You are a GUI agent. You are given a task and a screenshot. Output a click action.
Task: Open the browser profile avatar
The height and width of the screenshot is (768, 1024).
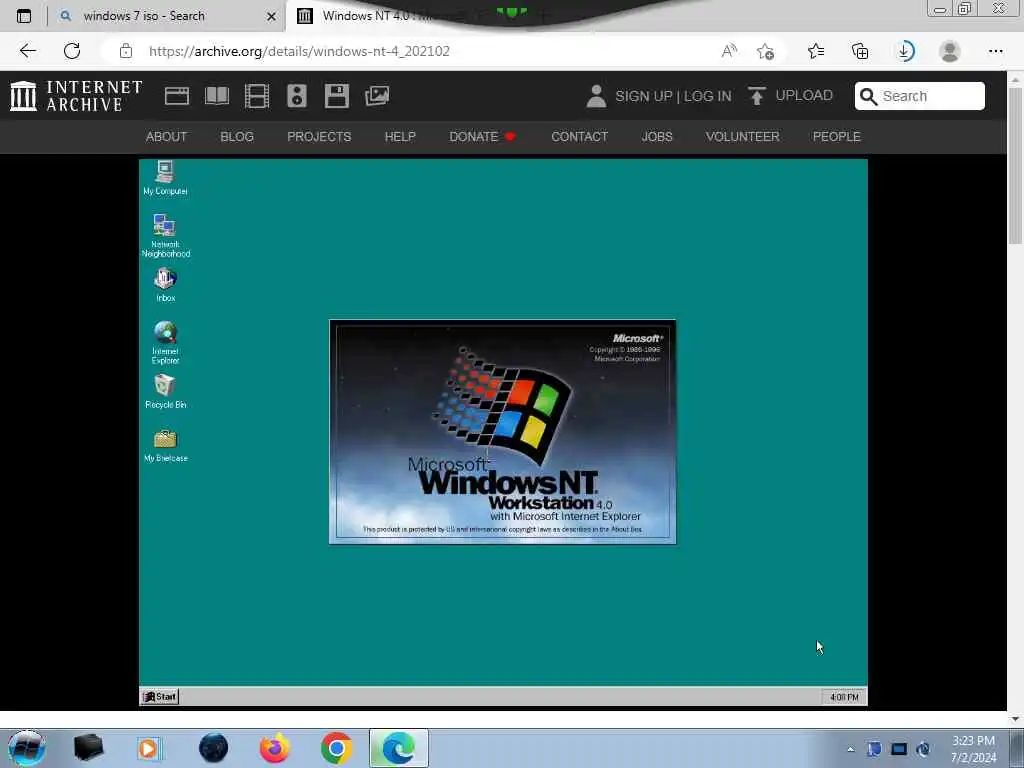(x=950, y=51)
